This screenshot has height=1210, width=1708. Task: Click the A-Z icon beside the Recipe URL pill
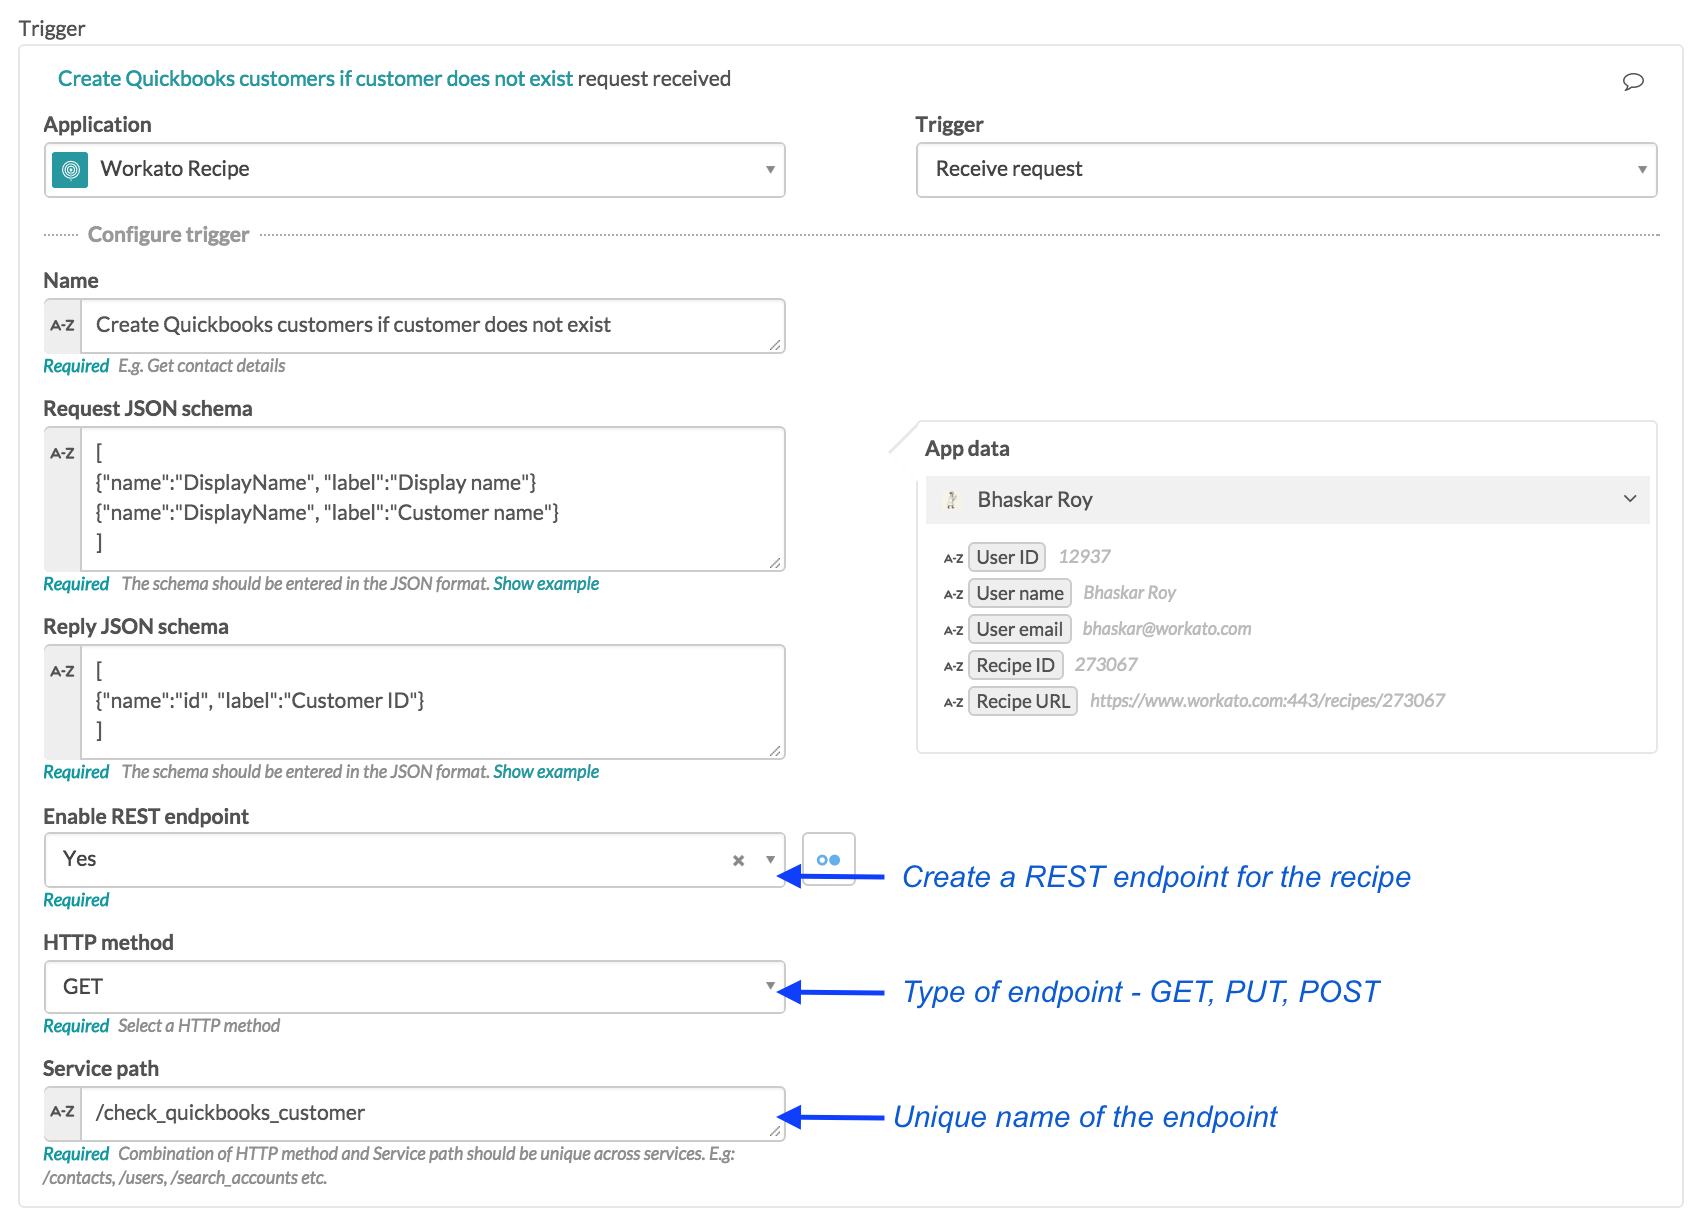[953, 701]
